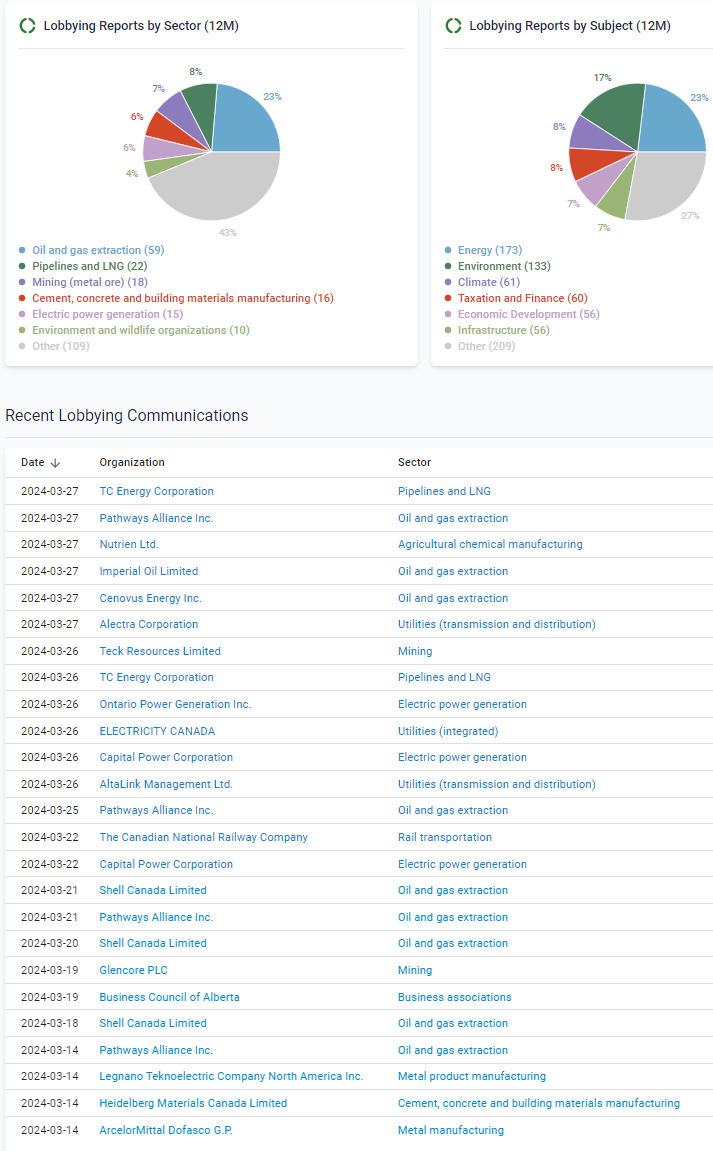713x1151 pixels.
Task: Open Cenovus Energy Inc. organization link
Action: (x=151, y=598)
